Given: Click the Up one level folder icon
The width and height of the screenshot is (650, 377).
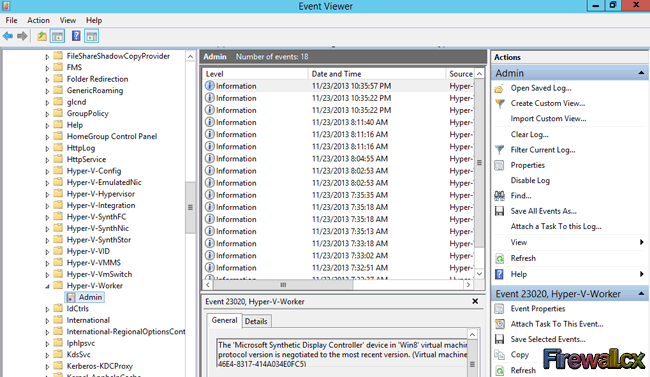Looking at the screenshot, I should (42, 36).
